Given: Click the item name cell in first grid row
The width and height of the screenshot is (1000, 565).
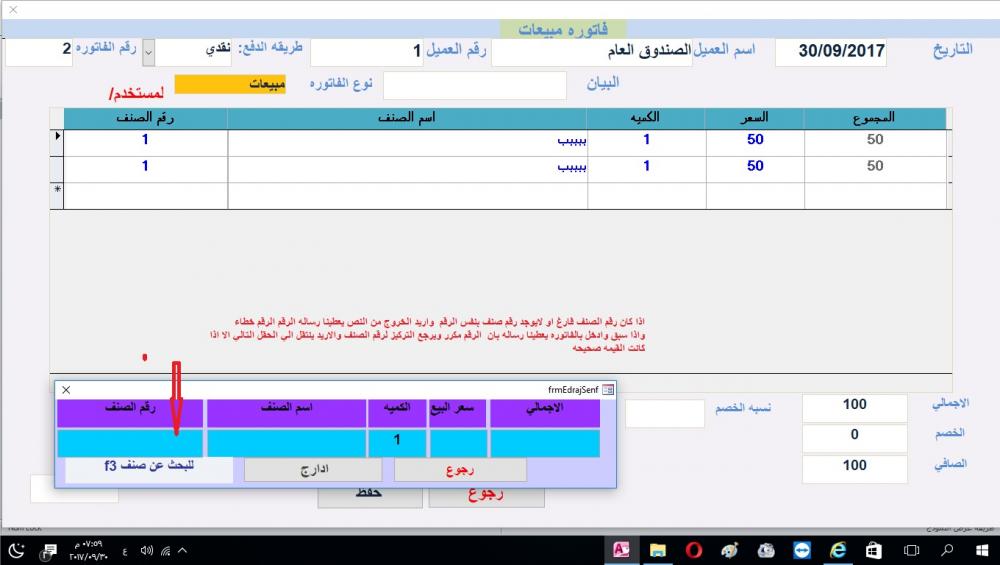Looking at the screenshot, I should [408, 142].
